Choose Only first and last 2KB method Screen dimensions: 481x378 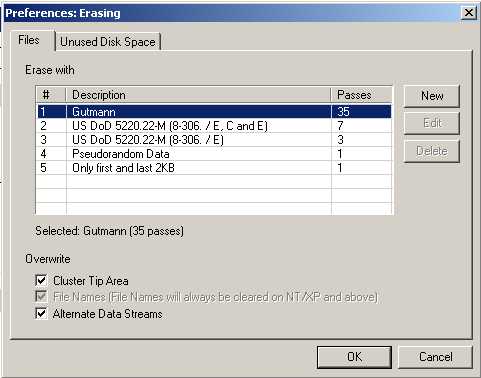pos(214,168)
